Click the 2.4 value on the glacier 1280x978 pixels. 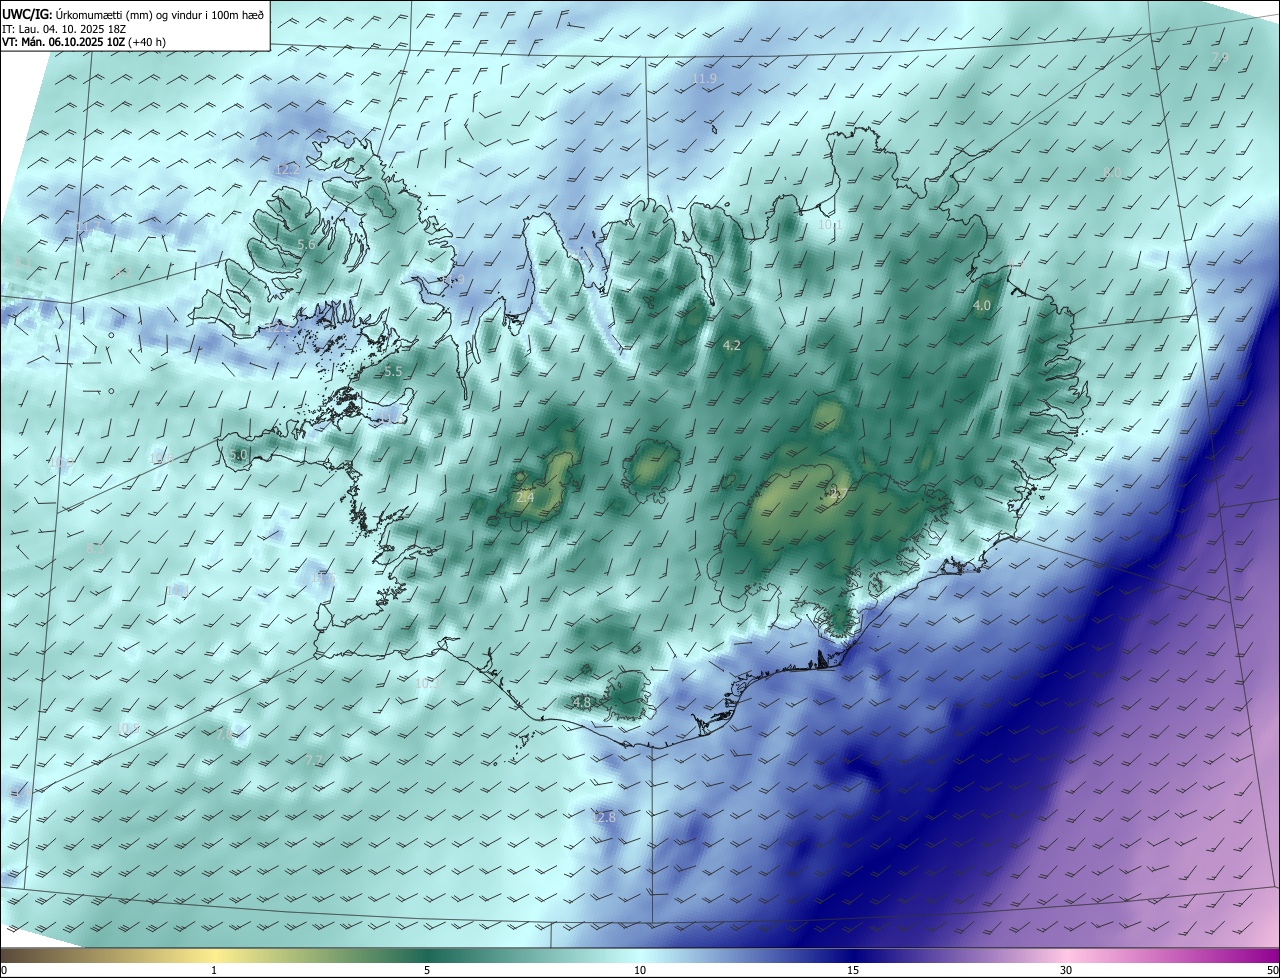point(525,497)
